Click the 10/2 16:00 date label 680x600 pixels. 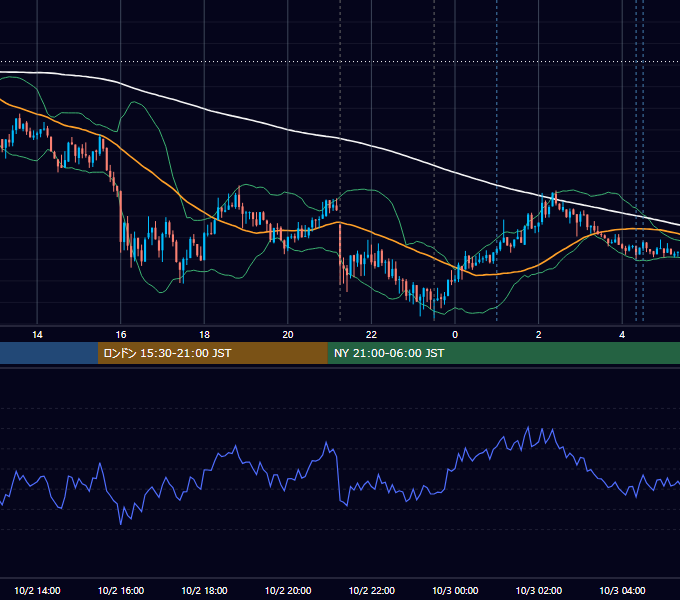tap(121, 590)
